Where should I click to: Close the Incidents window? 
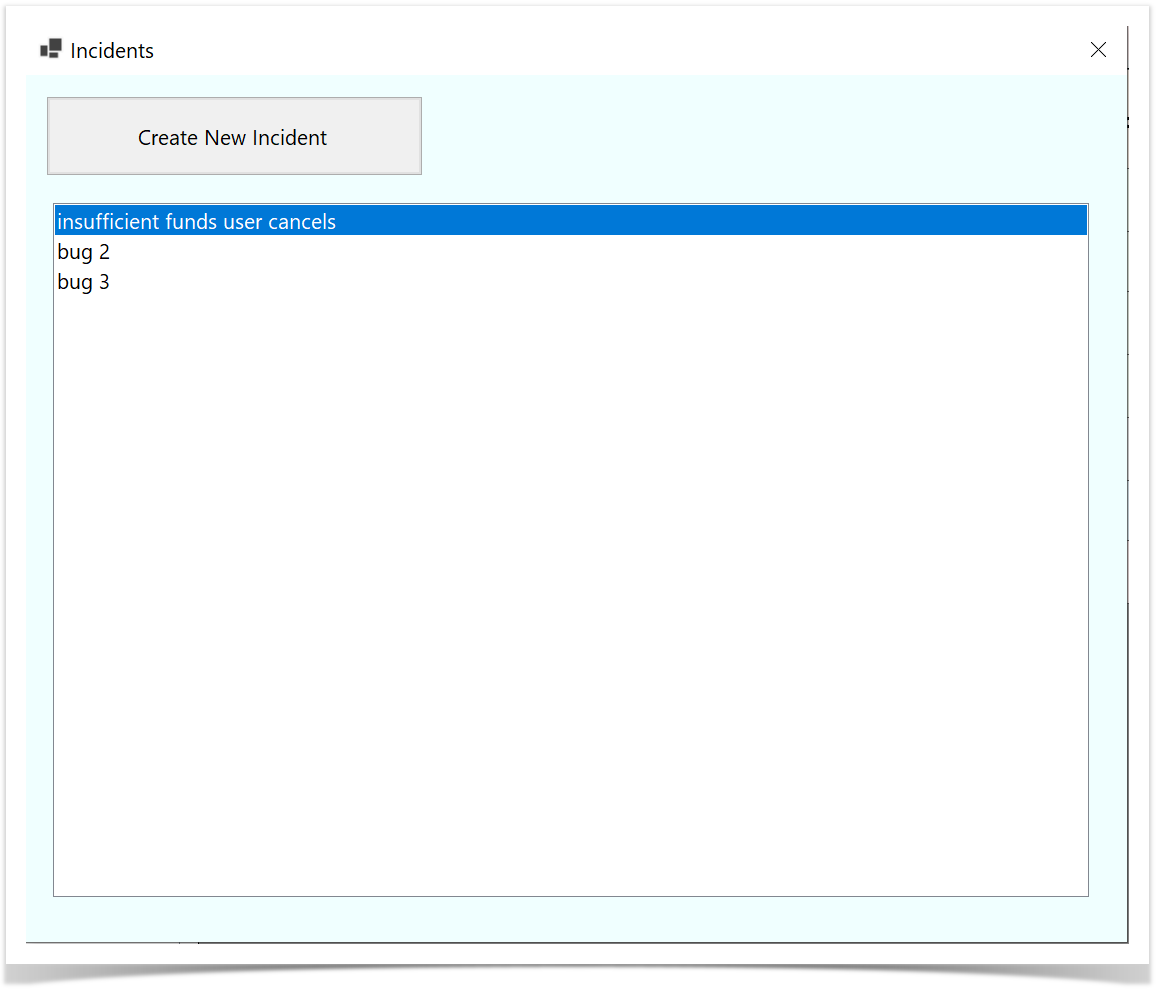1098,50
